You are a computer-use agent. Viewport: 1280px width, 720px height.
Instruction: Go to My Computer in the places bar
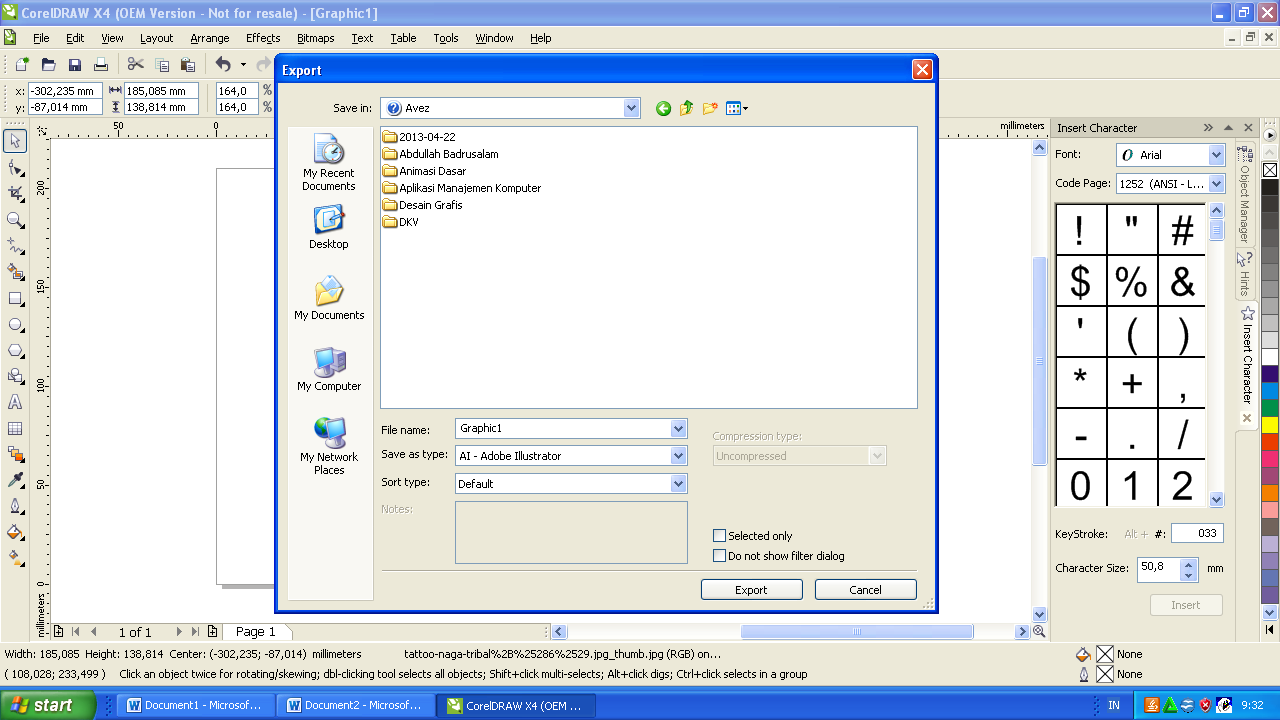click(x=329, y=370)
